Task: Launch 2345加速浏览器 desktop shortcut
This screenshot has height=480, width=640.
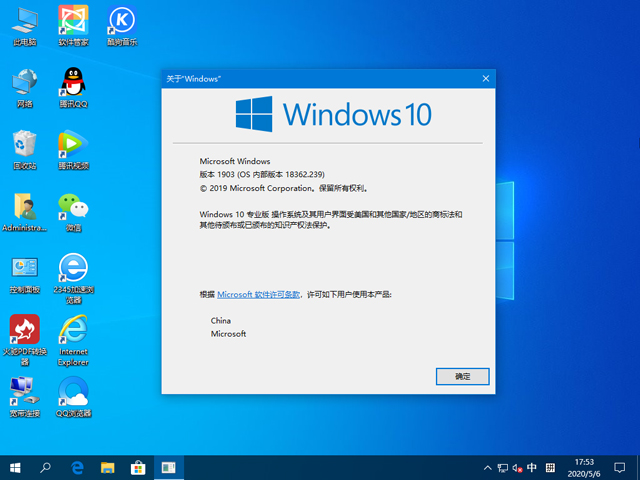Action: point(73,279)
